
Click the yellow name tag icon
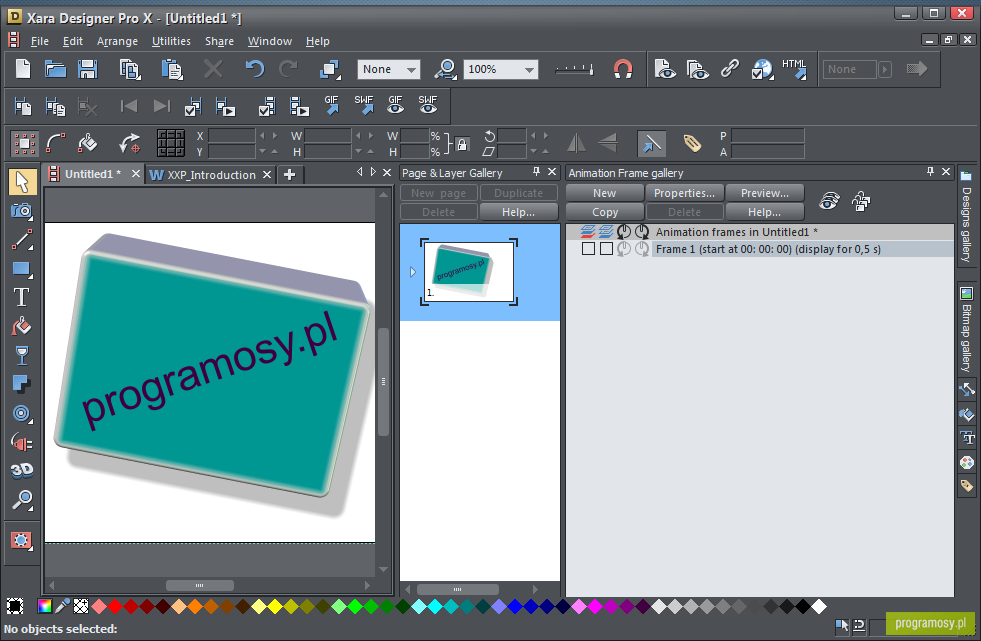click(691, 144)
